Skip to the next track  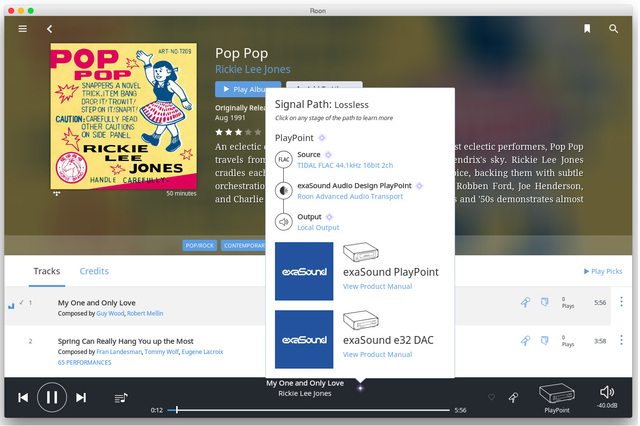click(x=81, y=397)
